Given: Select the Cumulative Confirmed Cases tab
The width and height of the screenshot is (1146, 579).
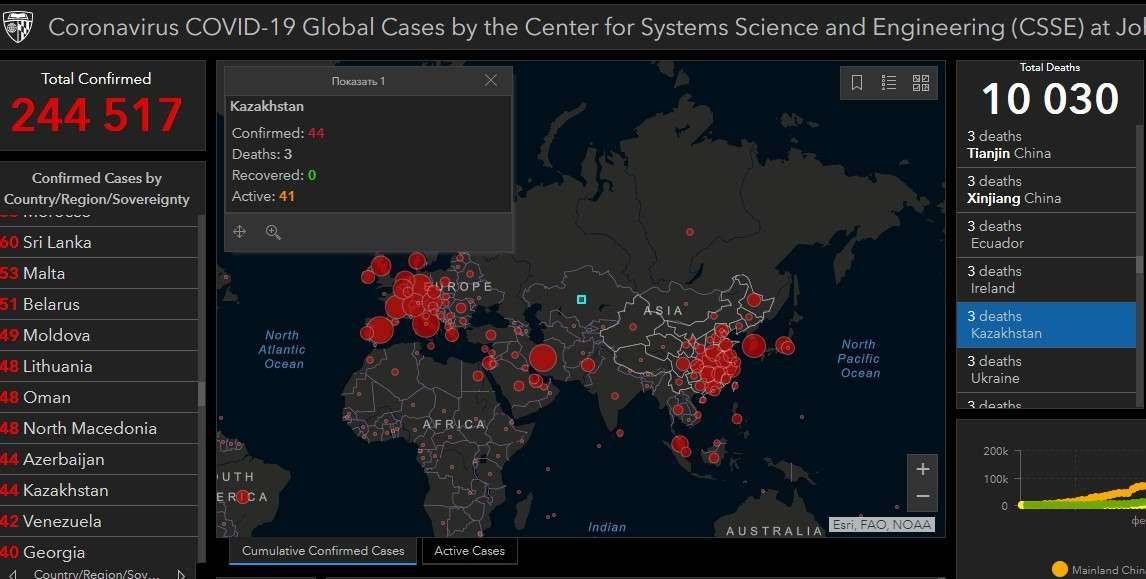Looking at the screenshot, I should click(x=323, y=551).
